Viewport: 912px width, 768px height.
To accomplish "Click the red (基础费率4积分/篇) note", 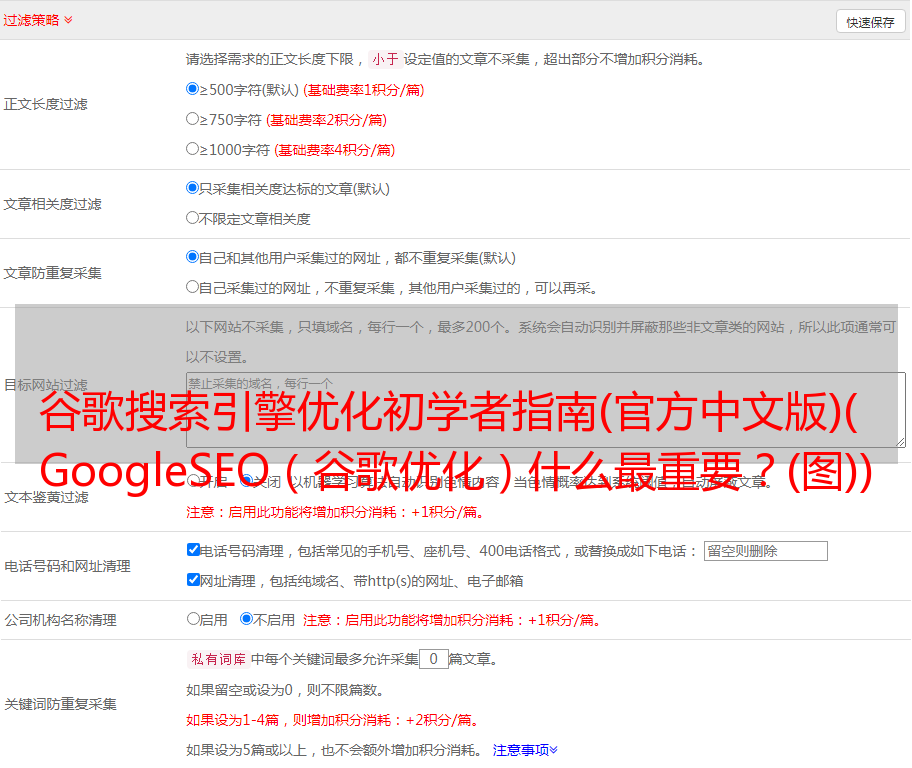I will (x=334, y=150).
